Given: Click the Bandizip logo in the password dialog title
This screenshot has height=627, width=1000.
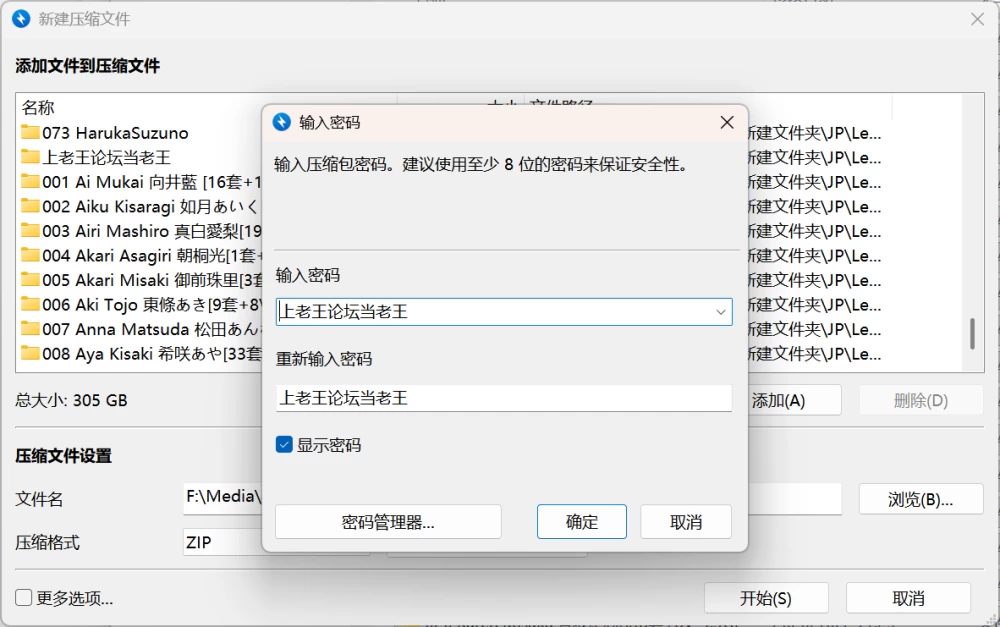Looking at the screenshot, I should pos(282,122).
